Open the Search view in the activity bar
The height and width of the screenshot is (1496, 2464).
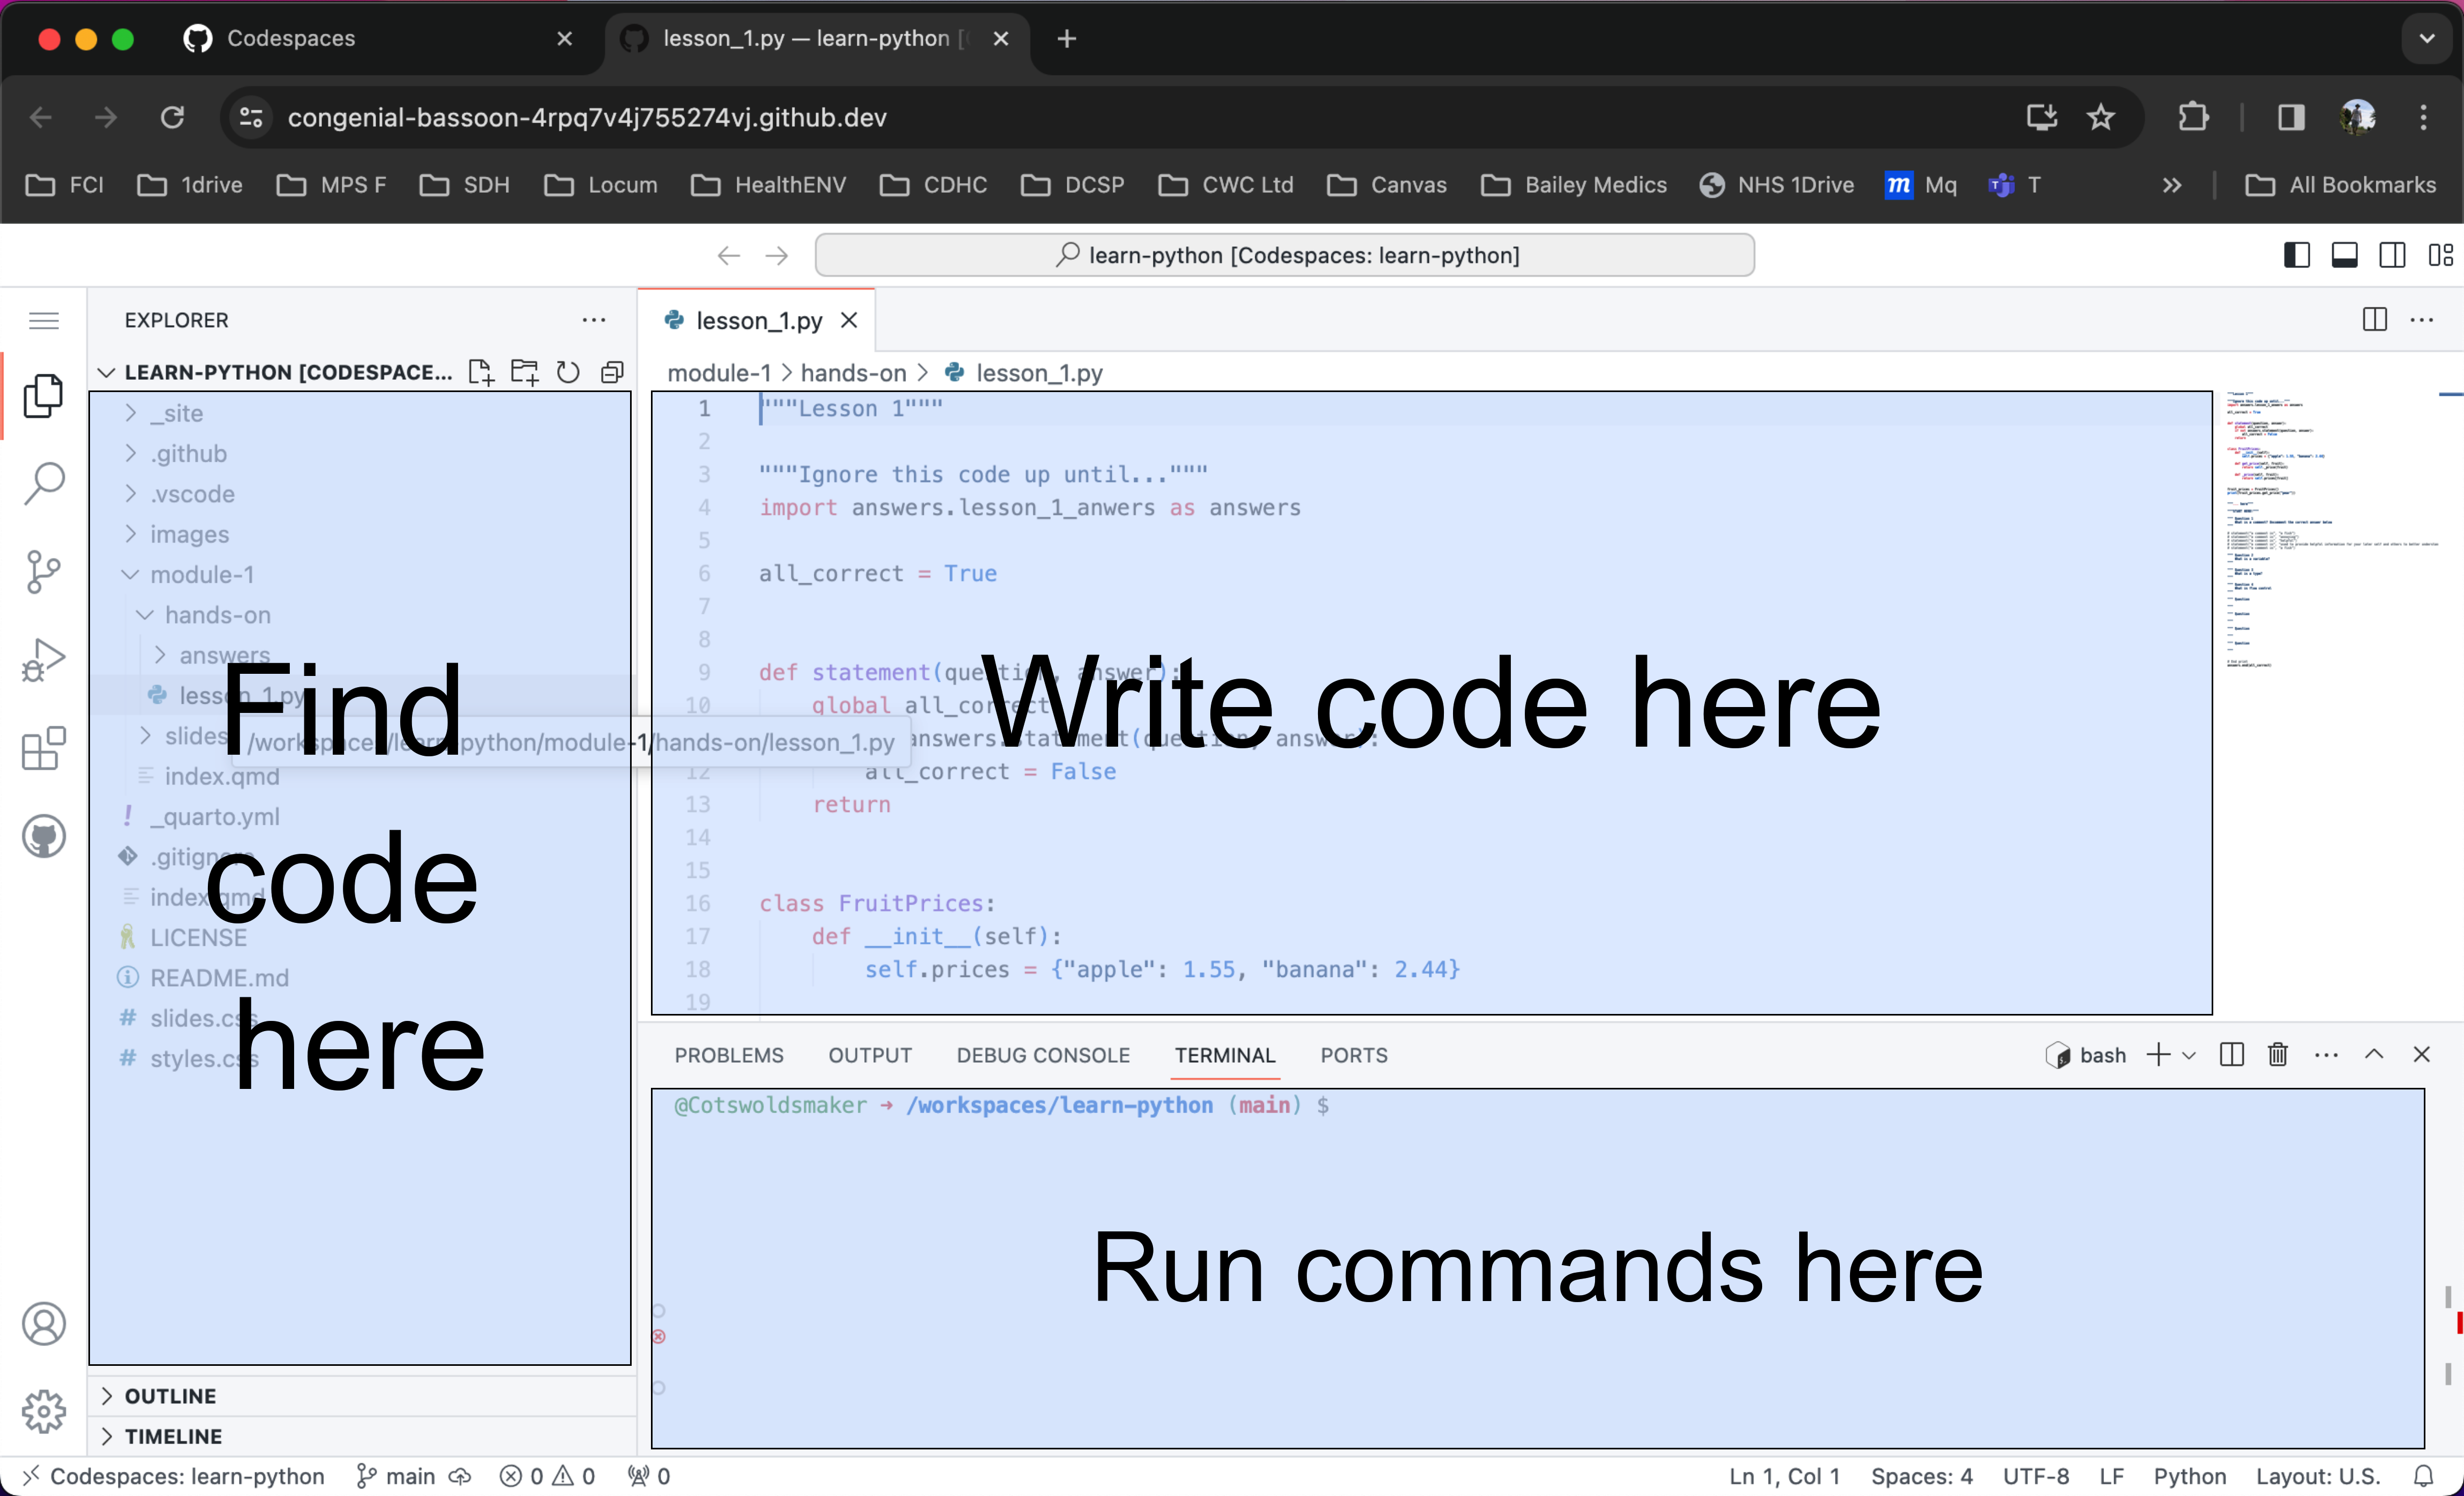click(44, 484)
